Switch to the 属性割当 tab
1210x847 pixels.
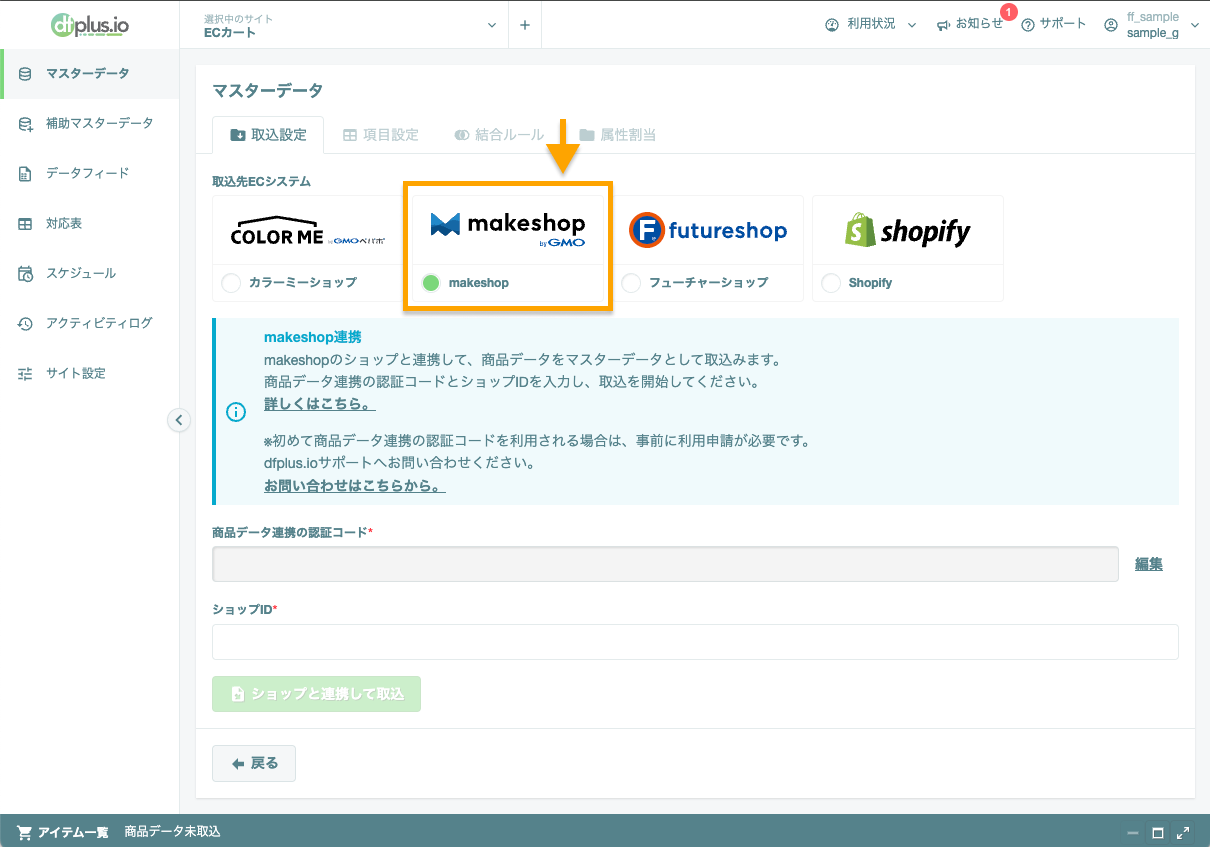tap(617, 135)
